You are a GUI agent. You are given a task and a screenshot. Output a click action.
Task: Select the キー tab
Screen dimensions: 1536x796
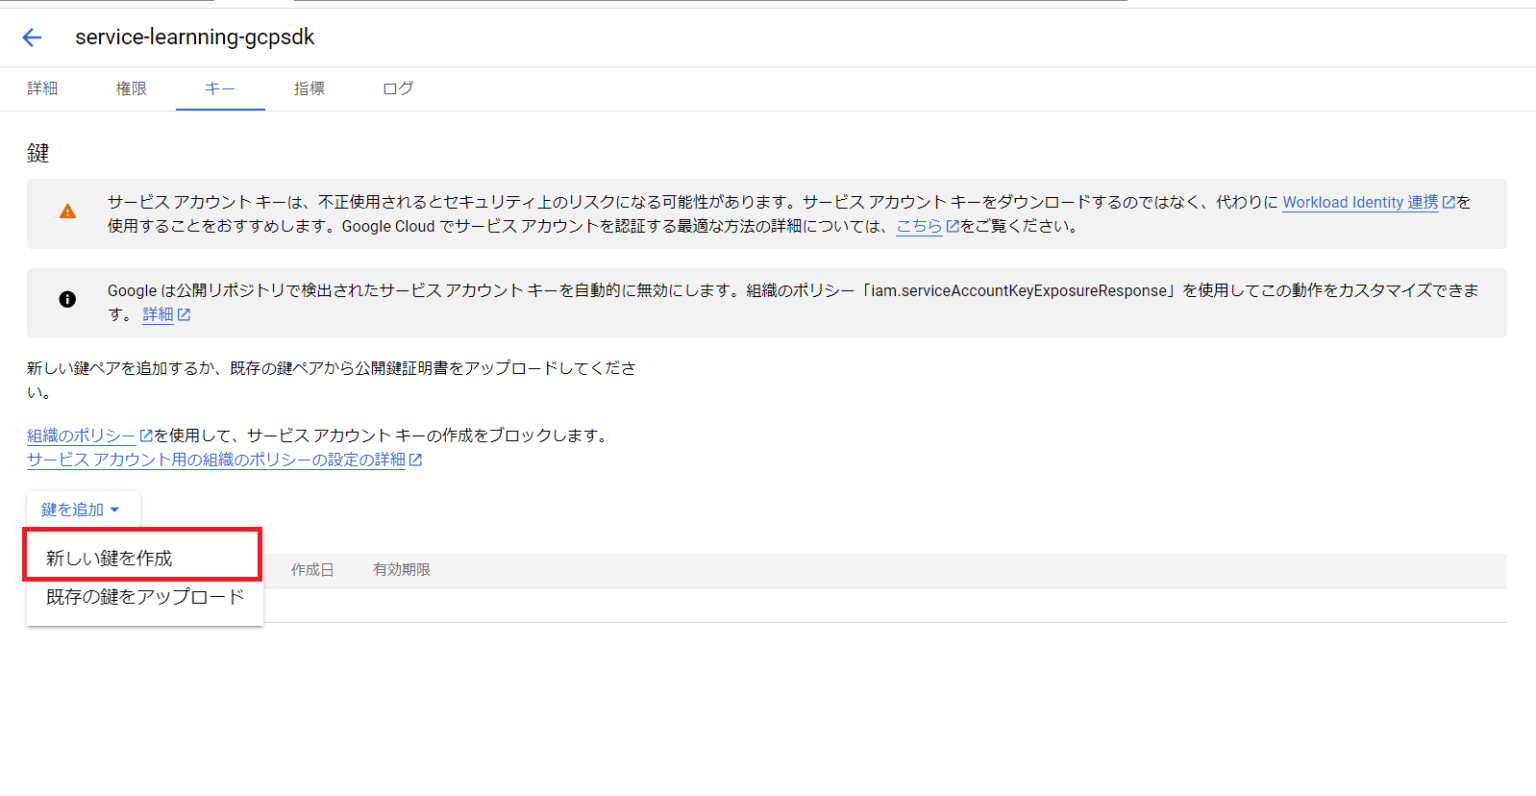(x=219, y=88)
